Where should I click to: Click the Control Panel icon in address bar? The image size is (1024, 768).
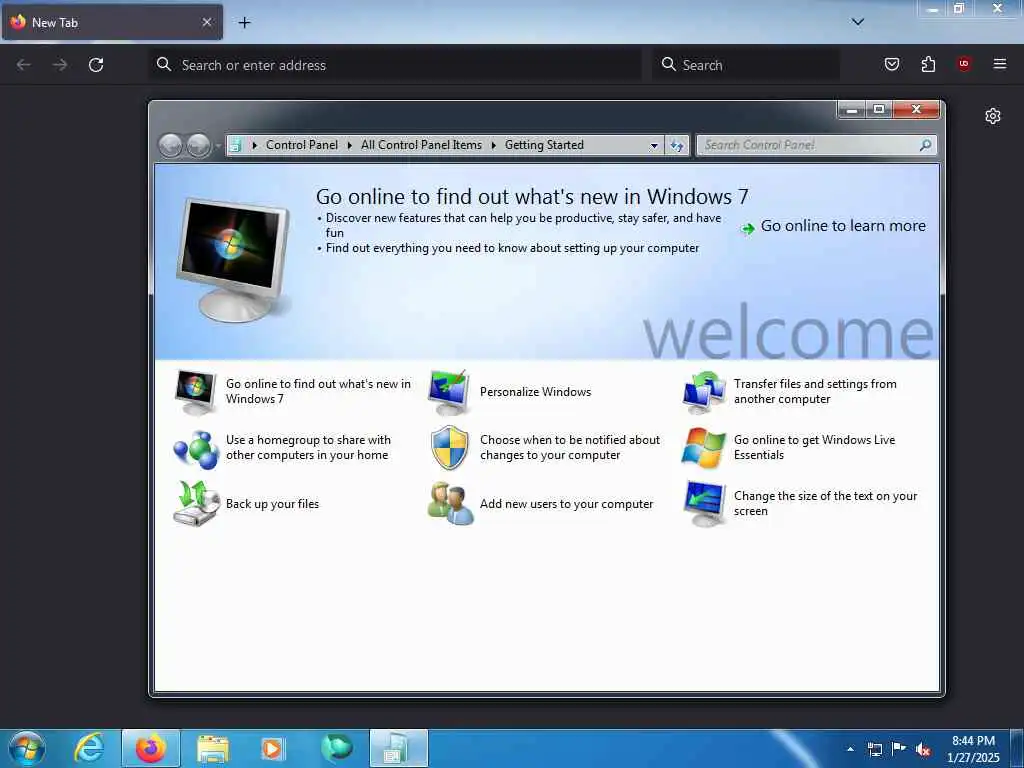(x=236, y=145)
